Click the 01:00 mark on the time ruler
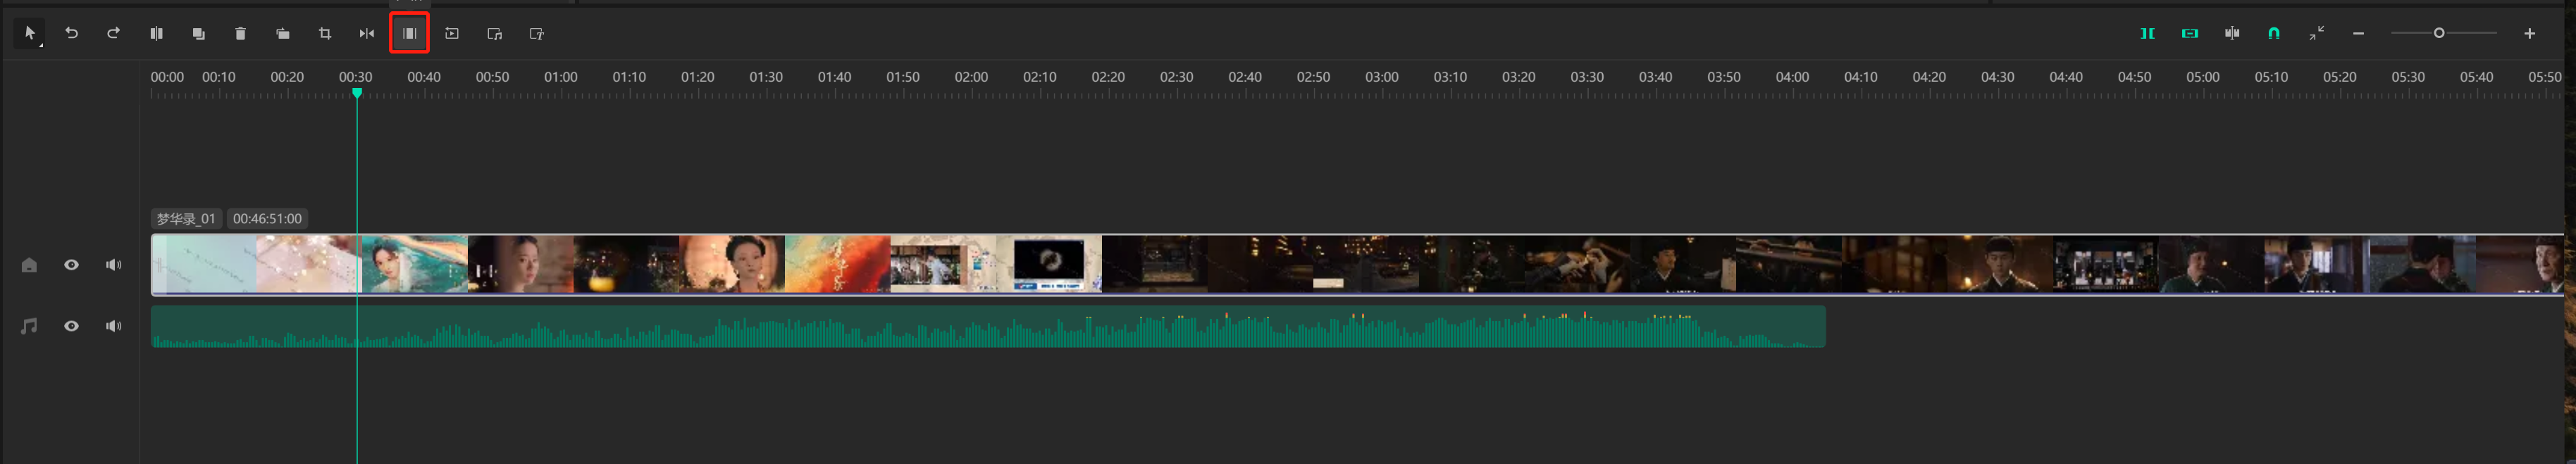The image size is (2576, 464). pos(561,77)
